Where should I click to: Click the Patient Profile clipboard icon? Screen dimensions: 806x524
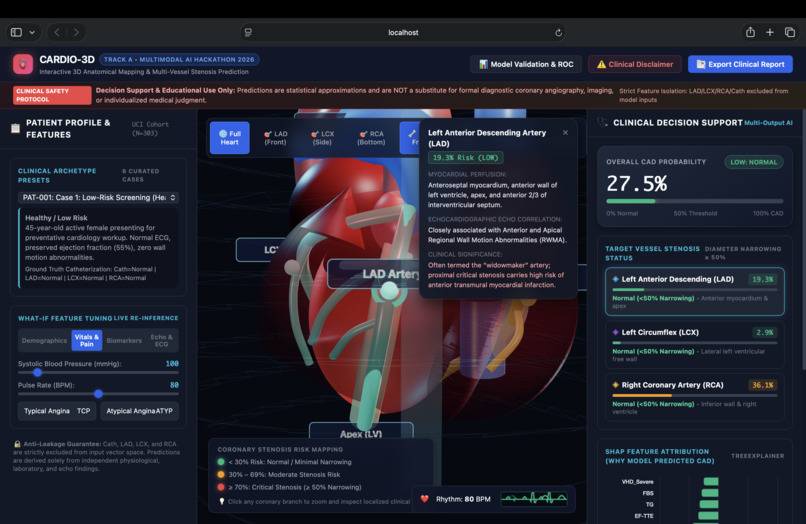(15, 128)
